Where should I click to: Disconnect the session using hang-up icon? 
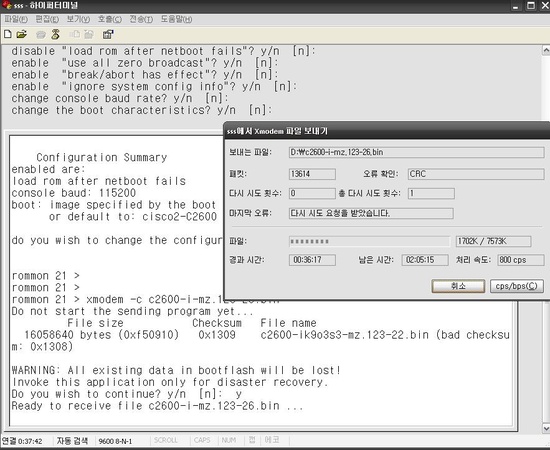55,34
